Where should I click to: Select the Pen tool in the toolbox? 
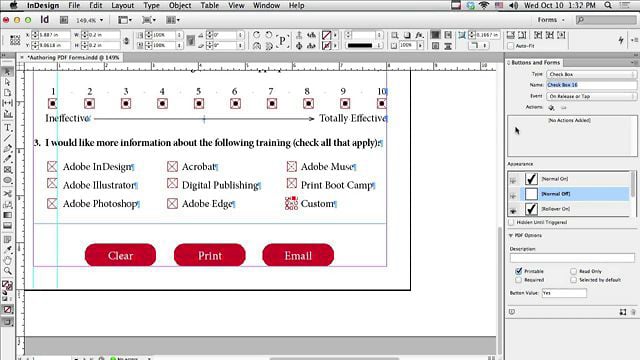point(7,148)
